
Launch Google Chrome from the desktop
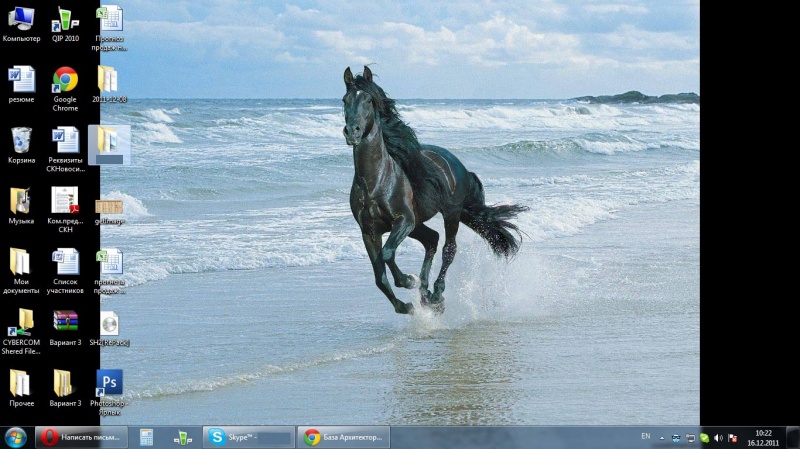point(65,81)
